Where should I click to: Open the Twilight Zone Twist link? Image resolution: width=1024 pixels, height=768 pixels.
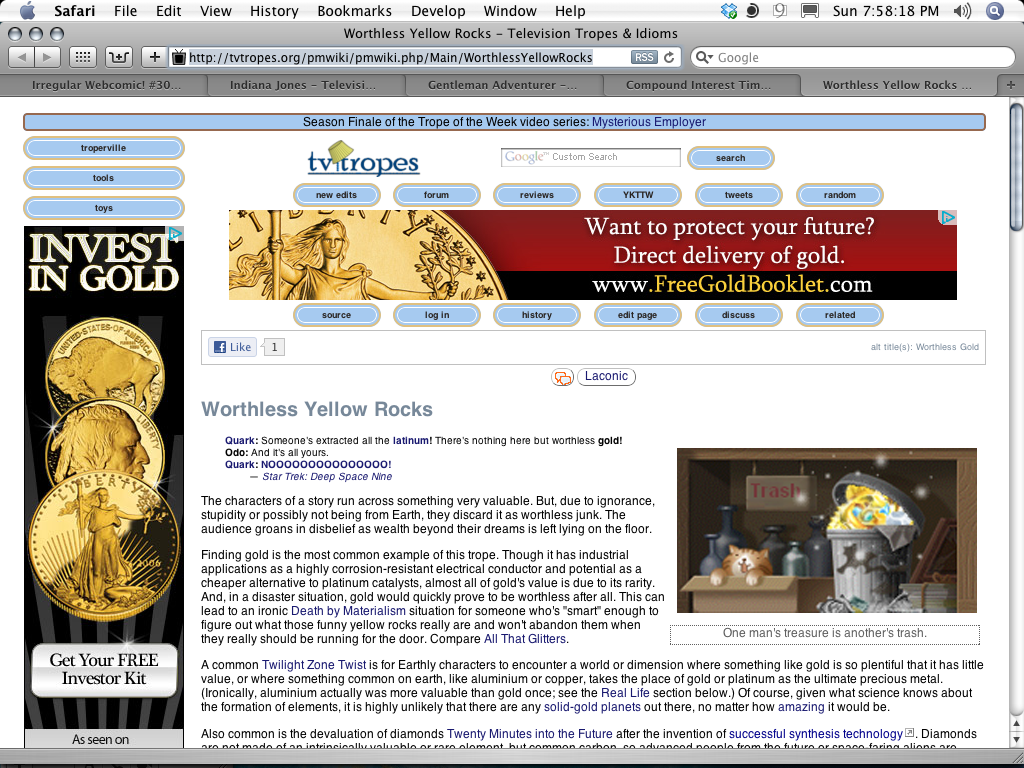click(x=313, y=665)
